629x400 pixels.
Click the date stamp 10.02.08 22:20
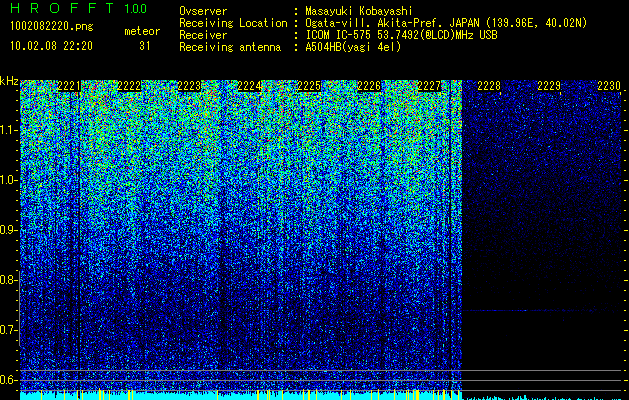click(51, 46)
